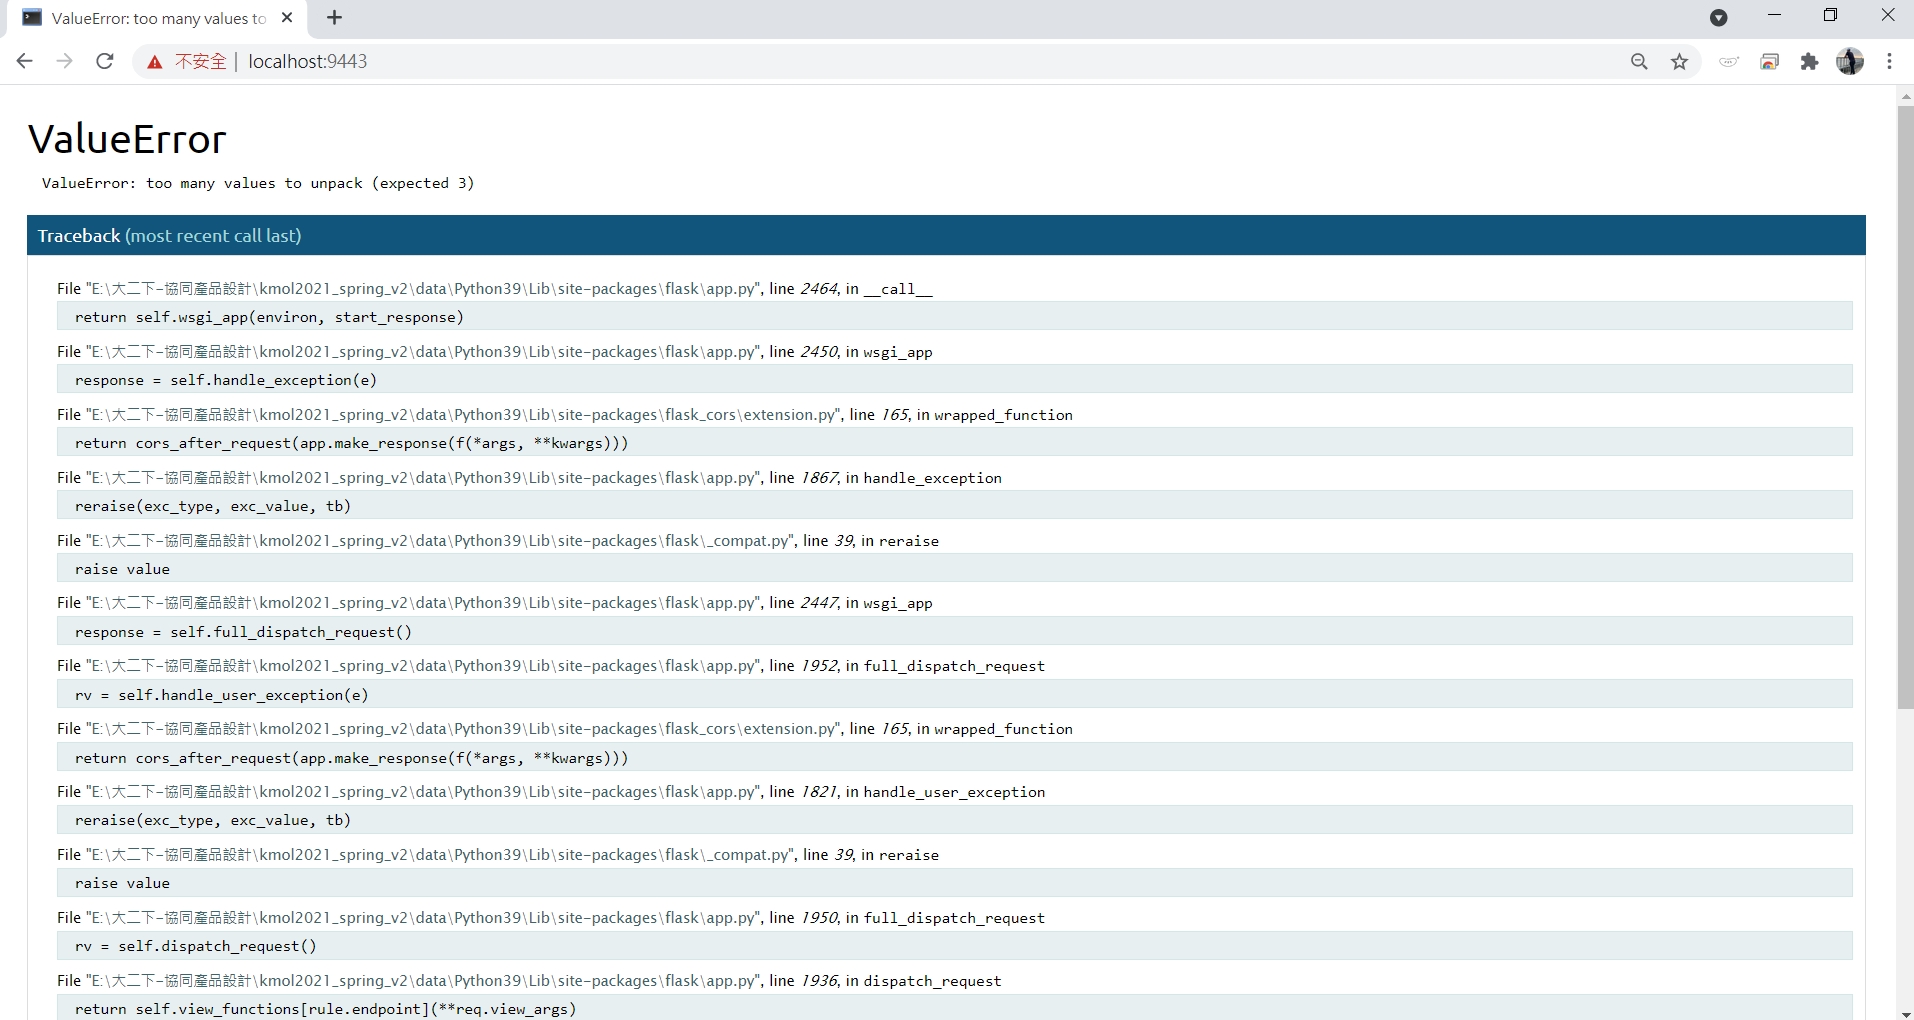Bookmark this page with the star icon
The height and width of the screenshot is (1020, 1914).
pyautogui.click(x=1680, y=62)
